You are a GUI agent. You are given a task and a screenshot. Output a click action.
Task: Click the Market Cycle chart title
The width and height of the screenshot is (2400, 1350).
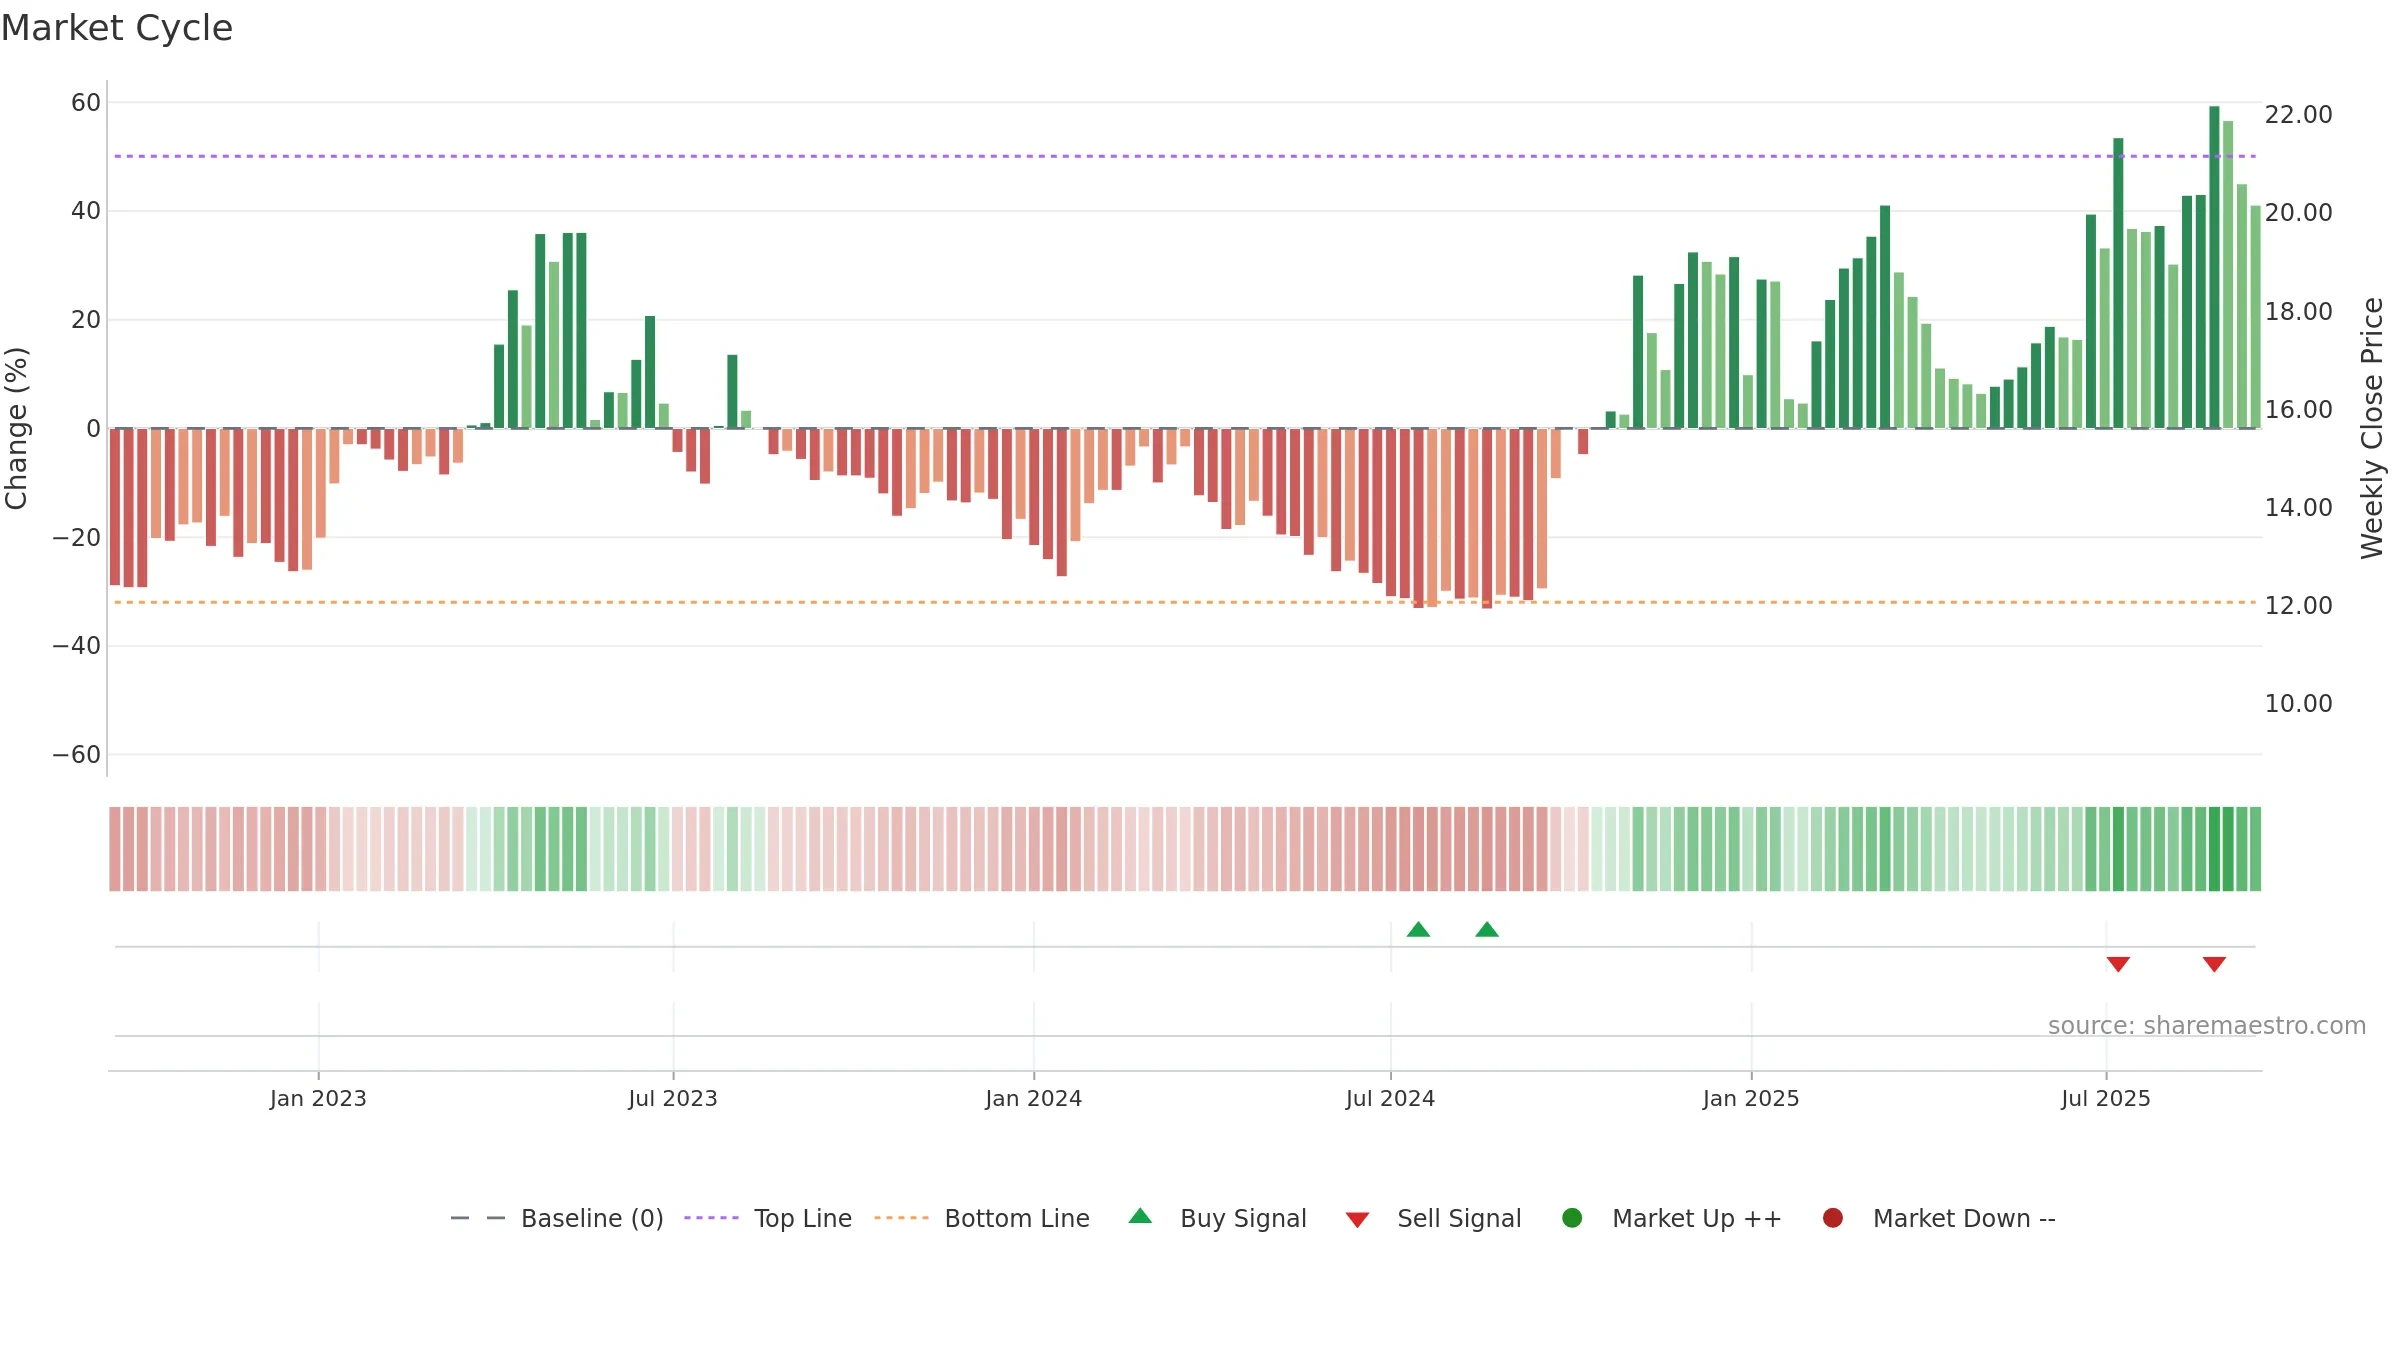point(117,28)
